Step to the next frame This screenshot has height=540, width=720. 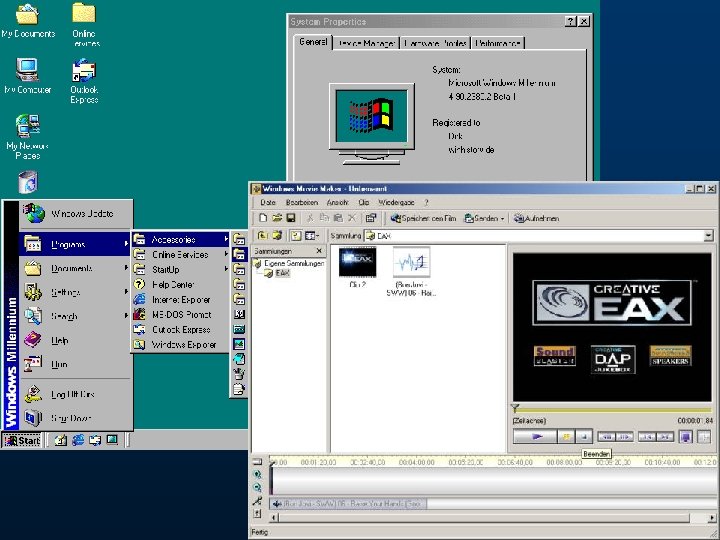pos(624,437)
